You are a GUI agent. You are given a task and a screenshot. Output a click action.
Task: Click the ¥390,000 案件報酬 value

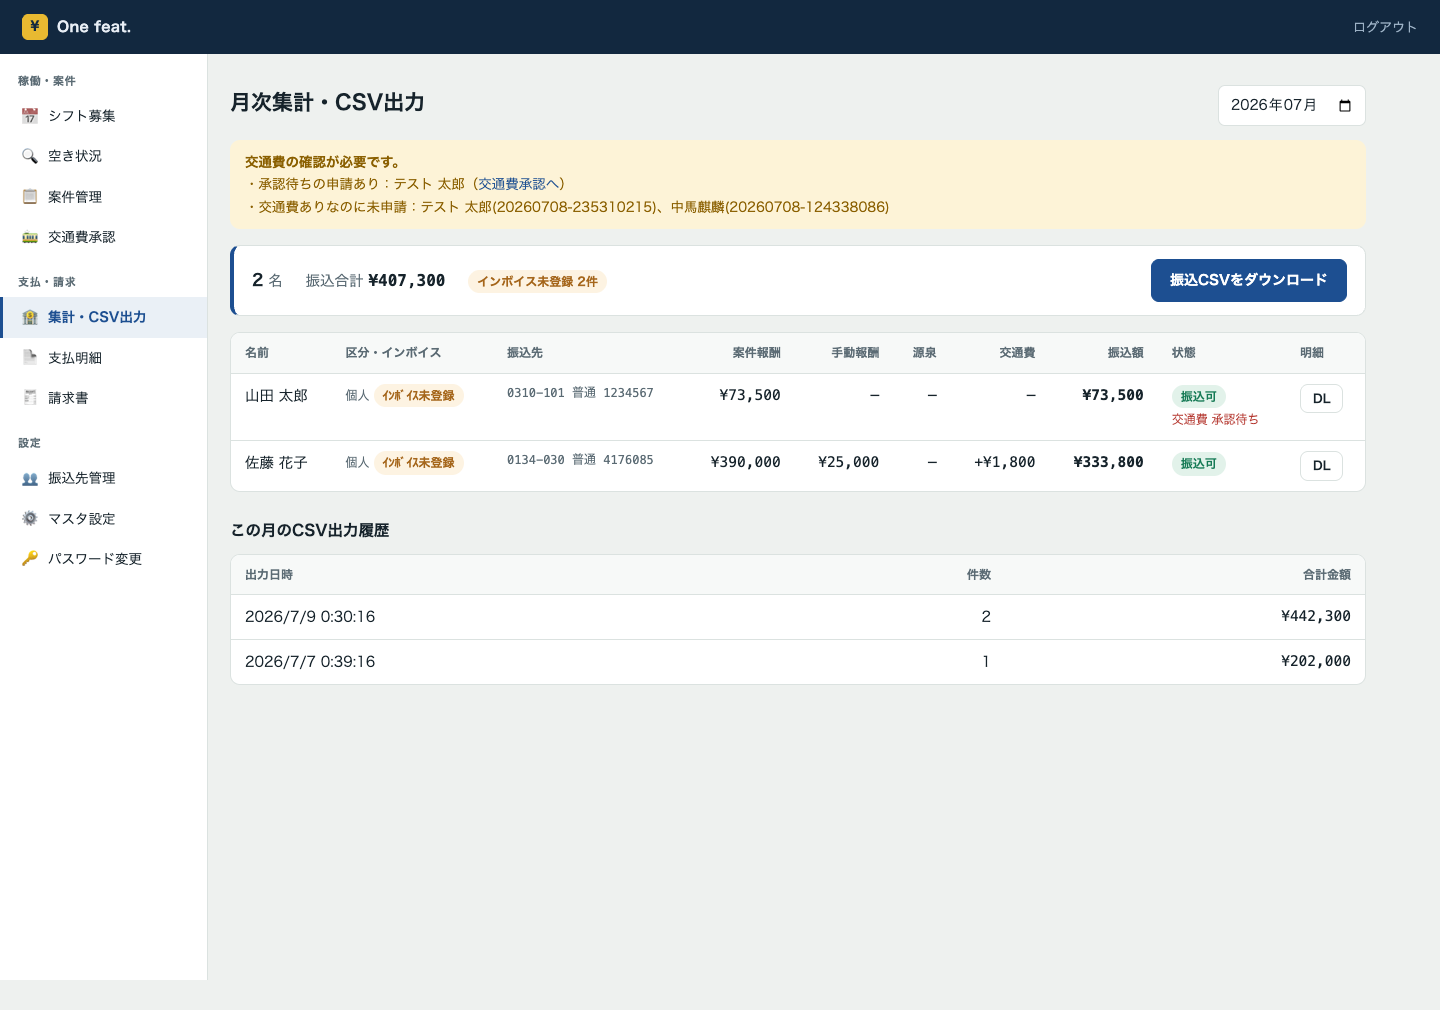745,462
